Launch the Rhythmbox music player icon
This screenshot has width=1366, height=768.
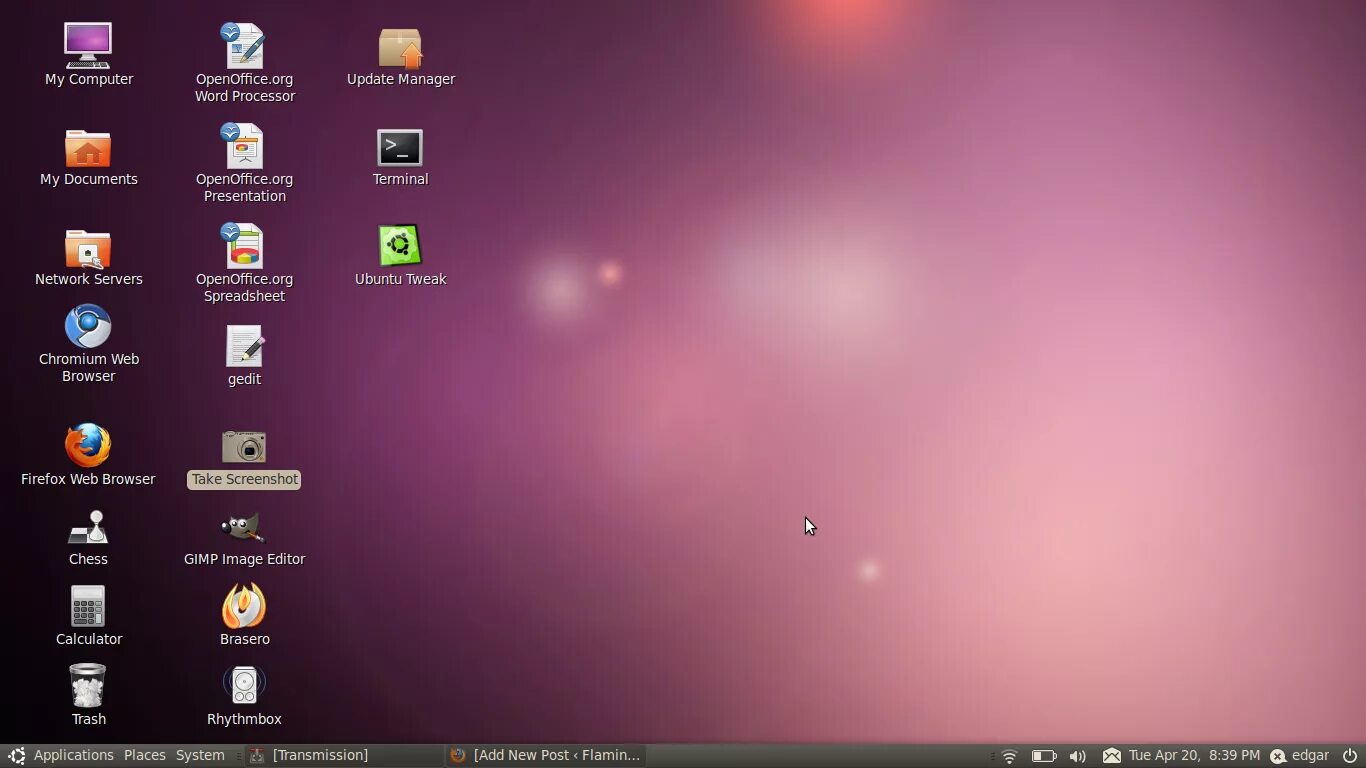[244, 686]
